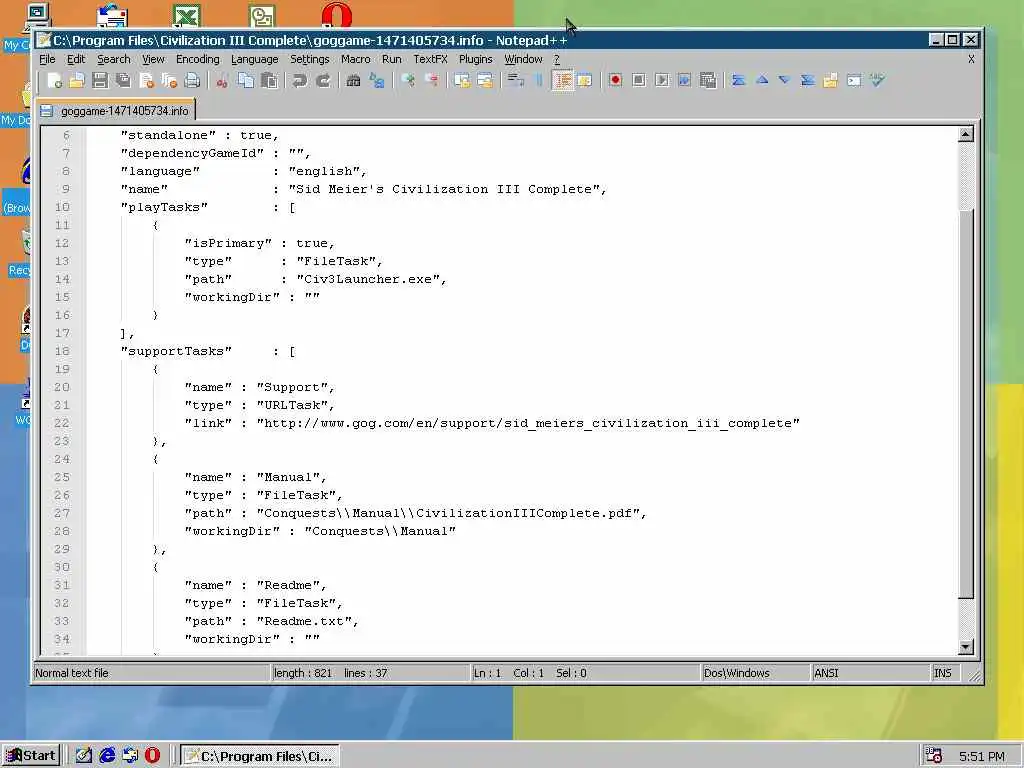Click the Save recorded macro icon

(x=708, y=80)
